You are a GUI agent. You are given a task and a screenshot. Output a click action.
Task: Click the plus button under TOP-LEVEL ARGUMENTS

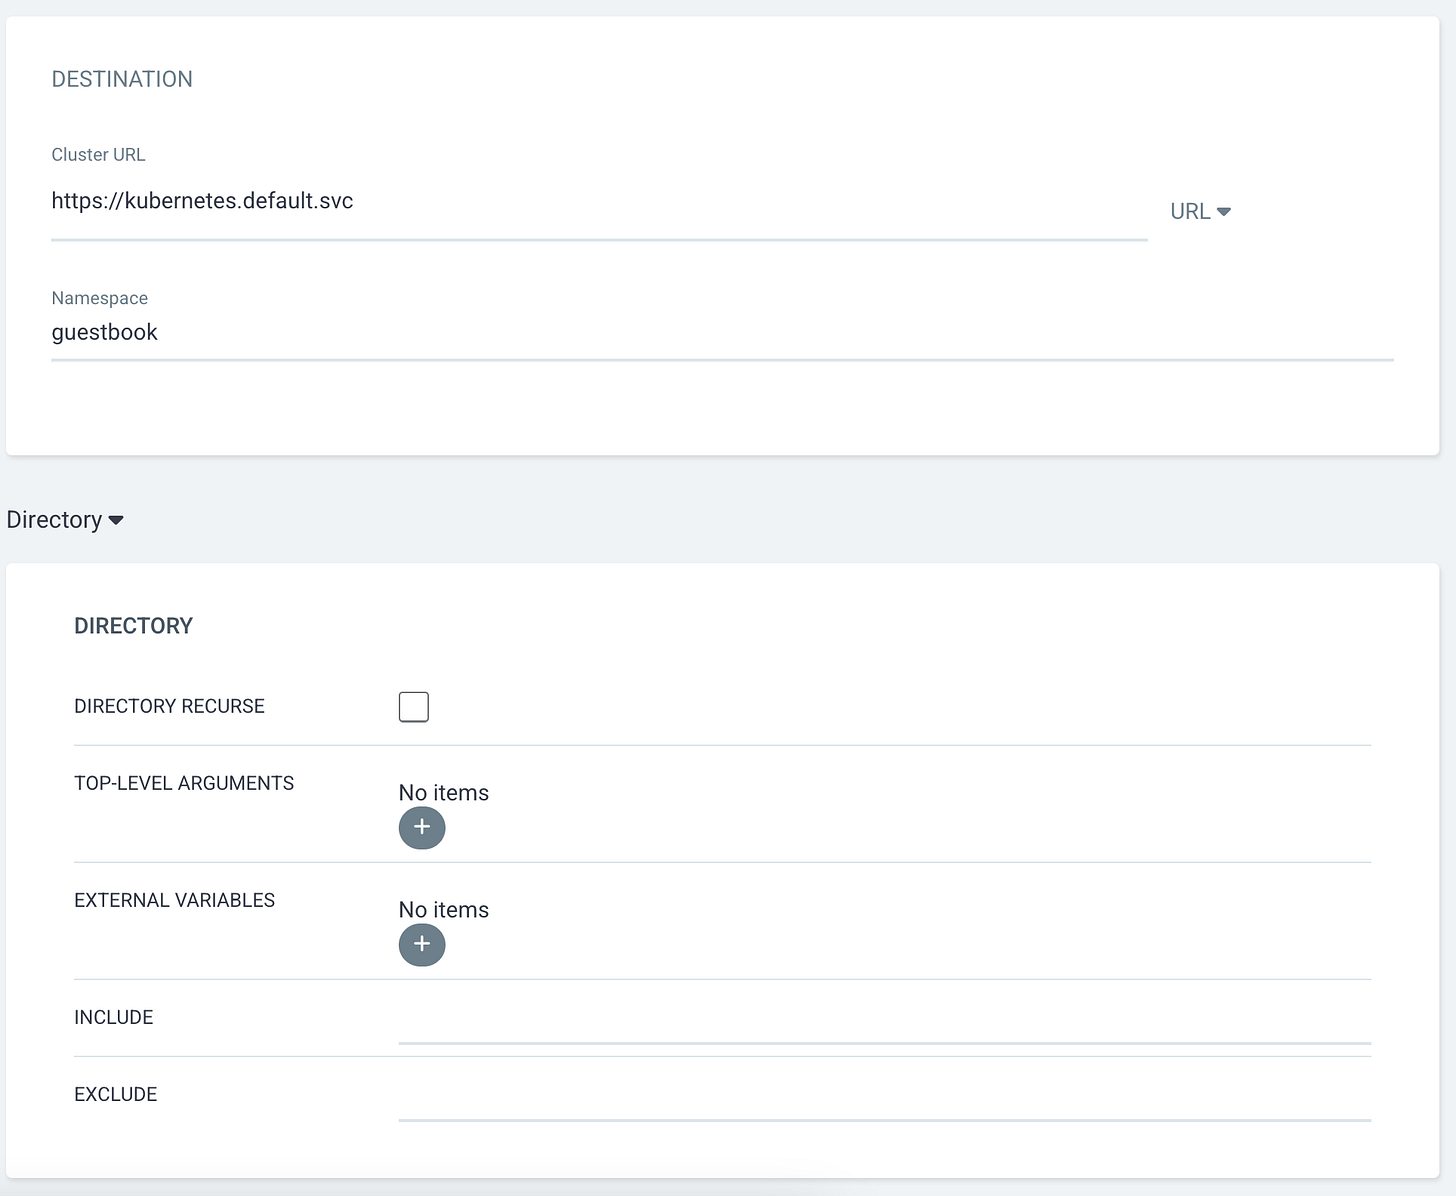click(x=422, y=828)
